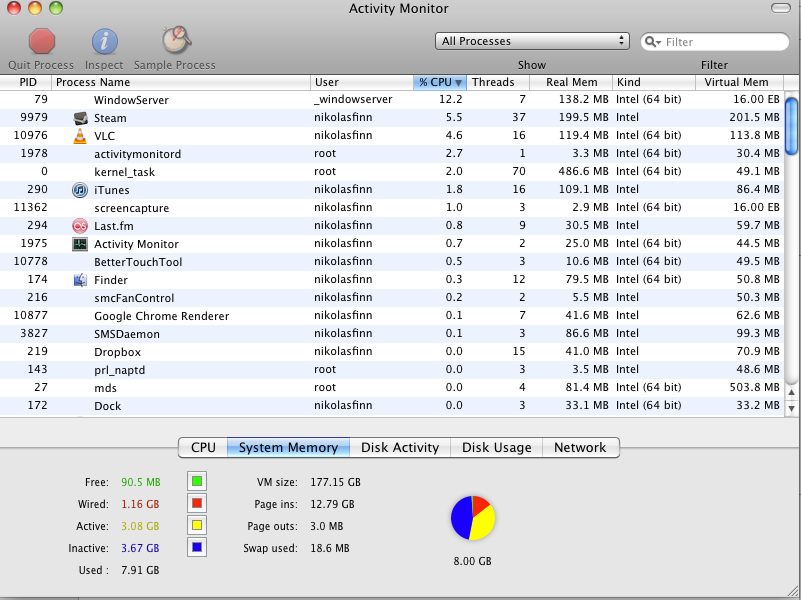Image resolution: width=801 pixels, height=600 pixels.
Task: Select the screencapture process name
Action: point(131,208)
